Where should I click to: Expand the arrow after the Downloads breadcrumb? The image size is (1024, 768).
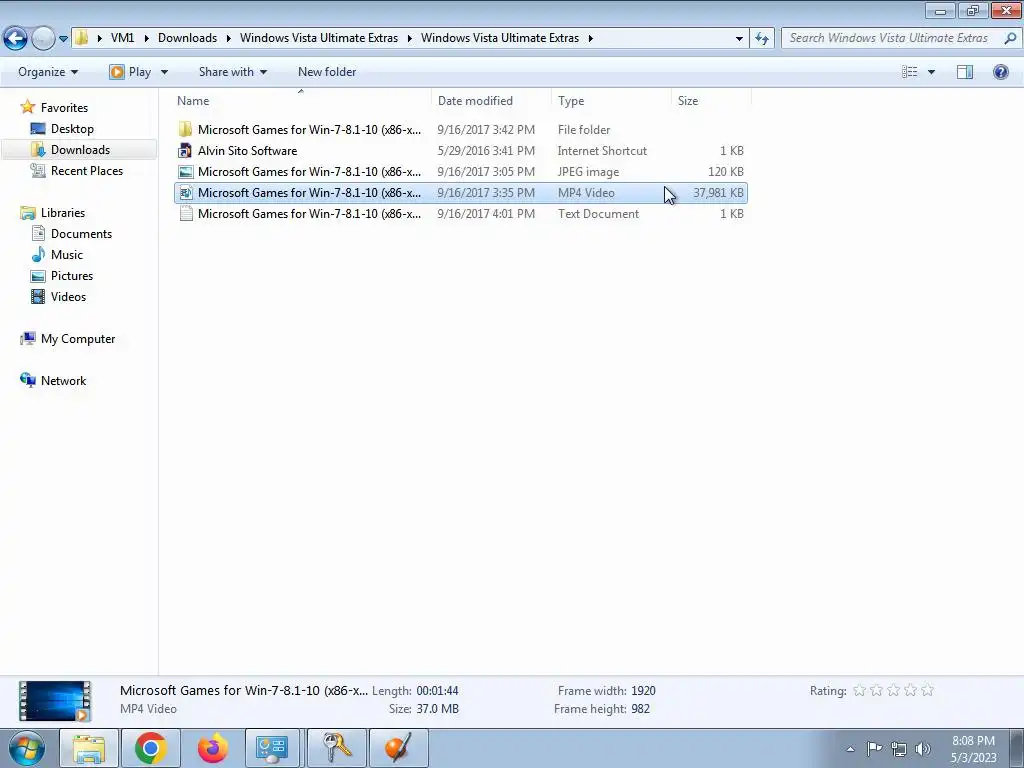[x=229, y=38]
